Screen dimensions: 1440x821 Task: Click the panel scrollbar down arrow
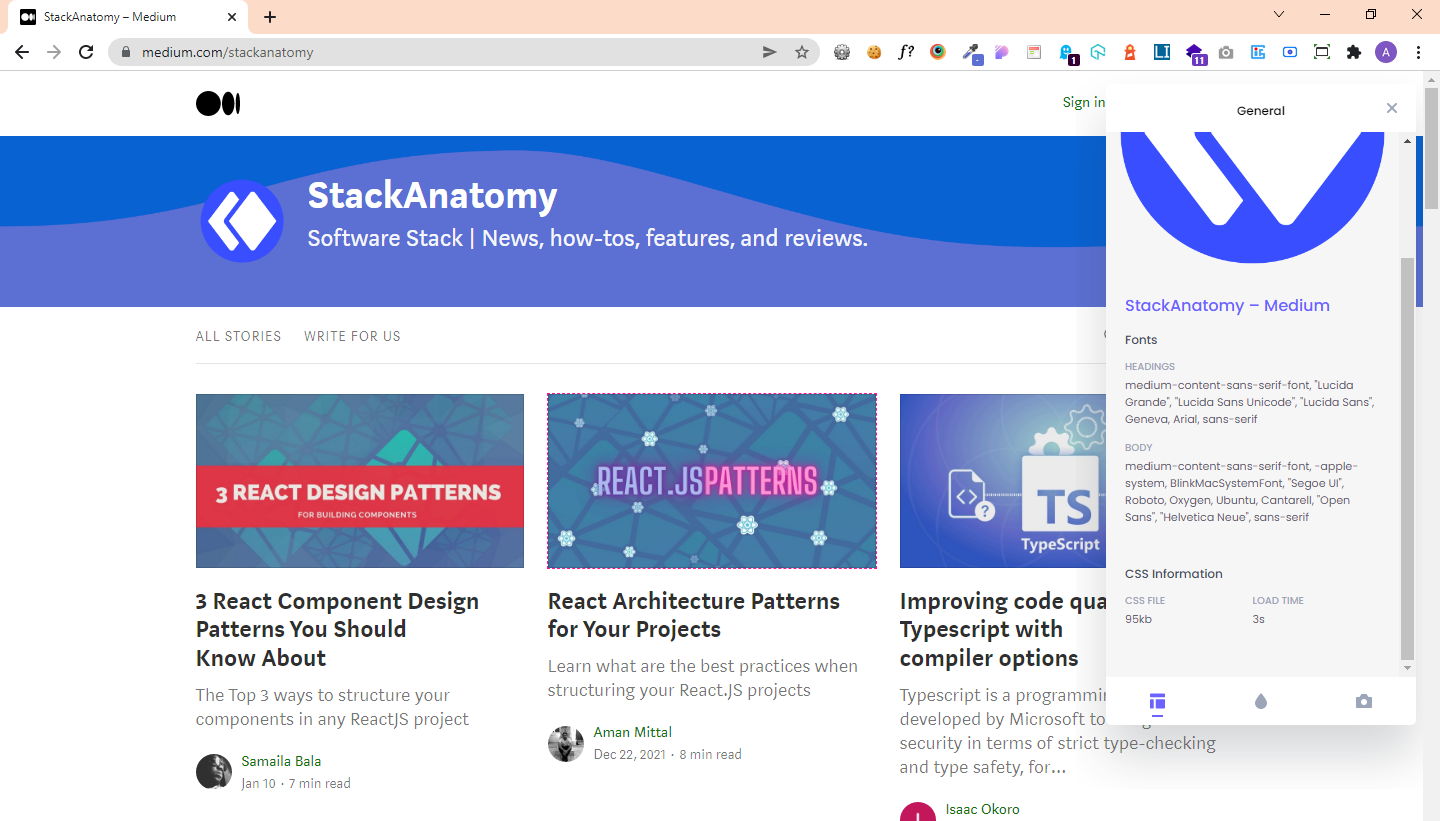(x=1408, y=668)
